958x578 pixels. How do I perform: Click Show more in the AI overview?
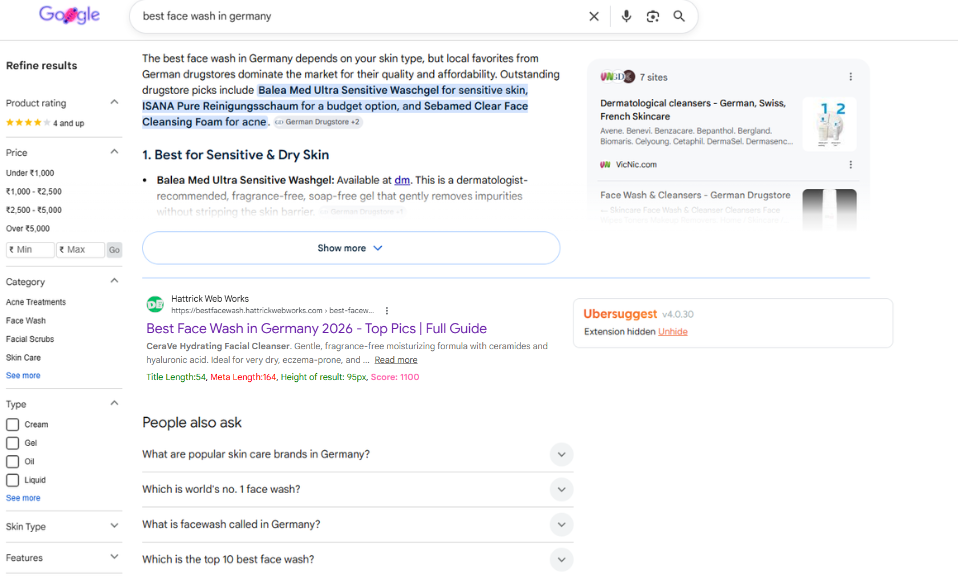coord(351,248)
